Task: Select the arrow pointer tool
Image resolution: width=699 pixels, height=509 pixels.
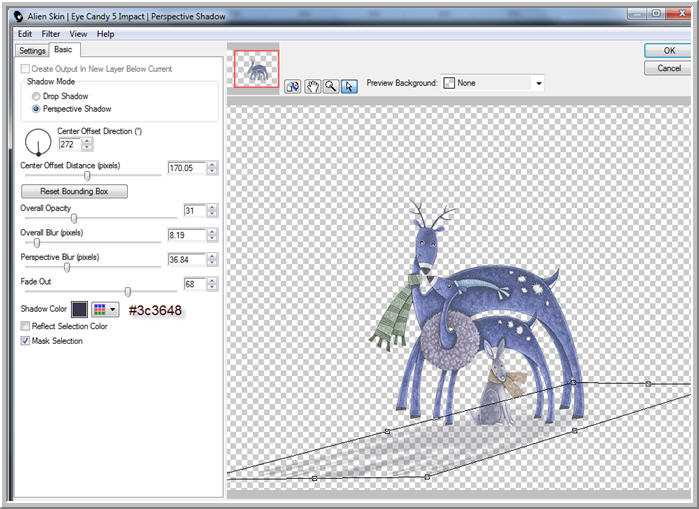Action: pyautogui.click(x=349, y=86)
